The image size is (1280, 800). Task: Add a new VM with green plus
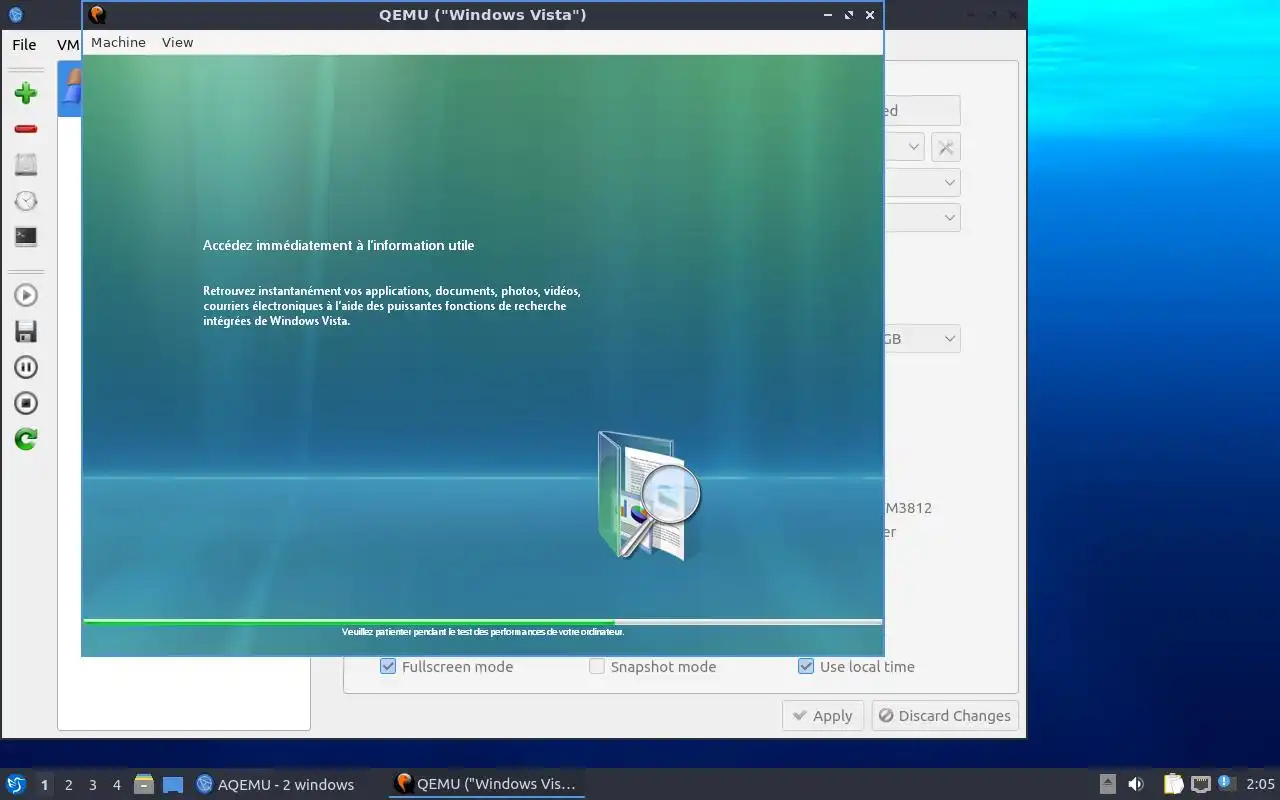pyautogui.click(x=26, y=93)
